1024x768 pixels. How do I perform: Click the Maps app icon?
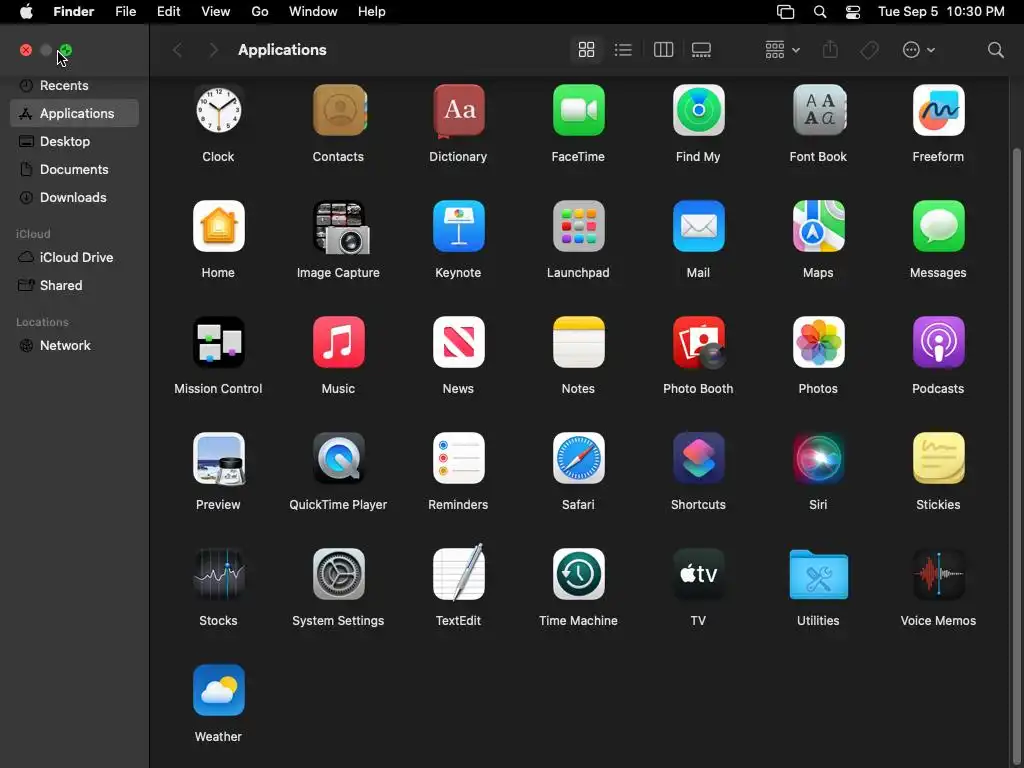coord(818,226)
